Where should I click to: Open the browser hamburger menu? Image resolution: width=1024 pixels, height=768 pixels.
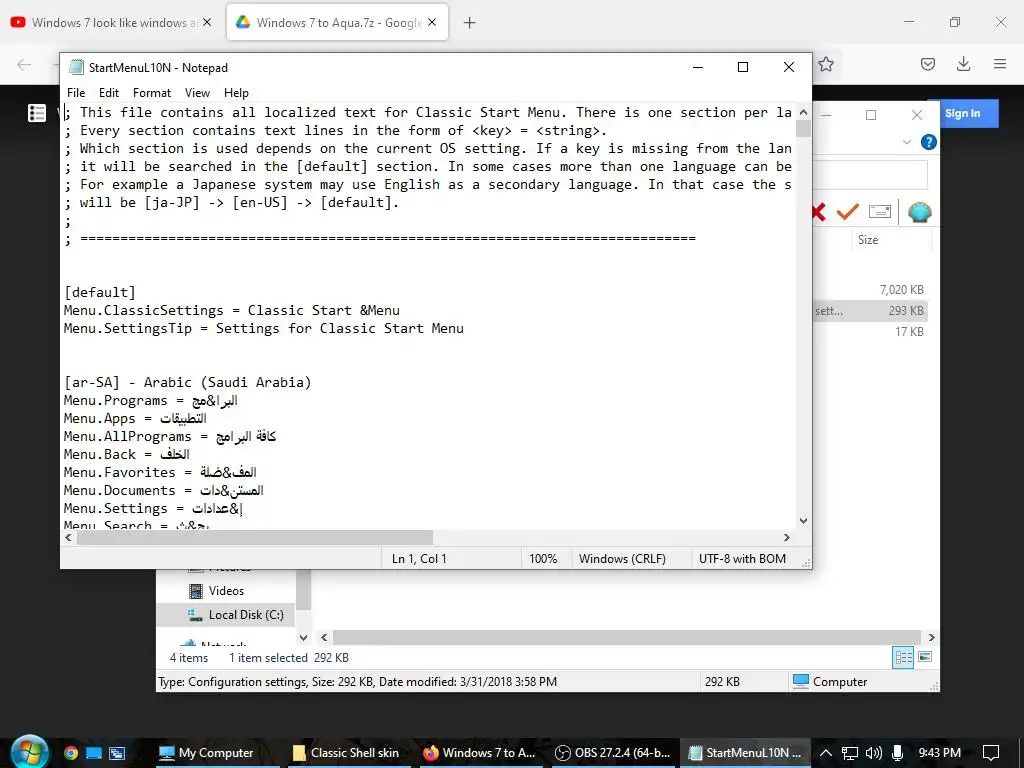click(x=999, y=64)
